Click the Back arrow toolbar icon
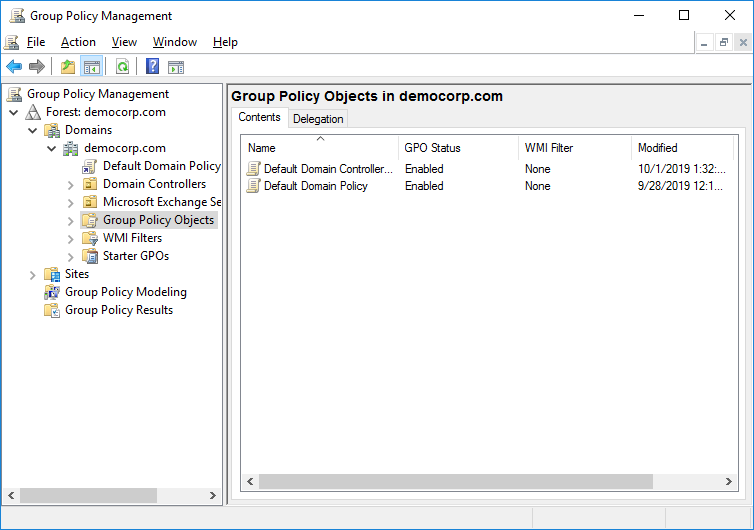This screenshot has height=530, width=754. [x=14, y=67]
